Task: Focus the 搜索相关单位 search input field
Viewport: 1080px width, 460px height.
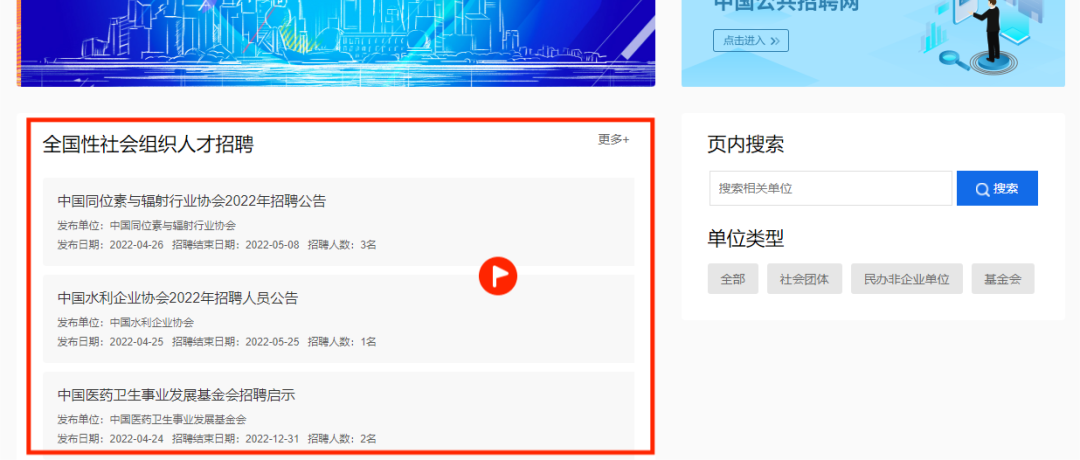Action: coord(830,188)
